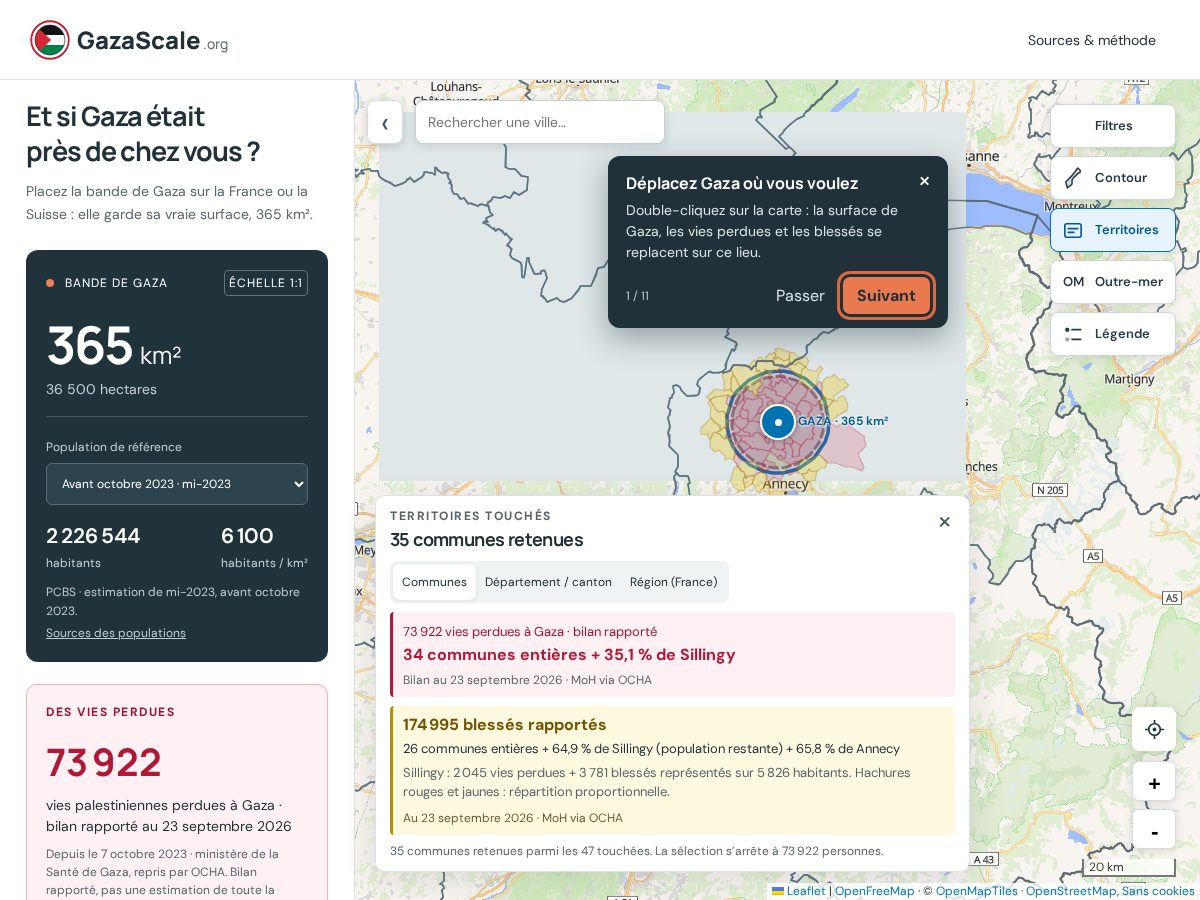Image resolution: width=1200 pixels, height=900 pixels.
Task: Click the blue Gaza center marker
Action: click(x=778, y=422)
